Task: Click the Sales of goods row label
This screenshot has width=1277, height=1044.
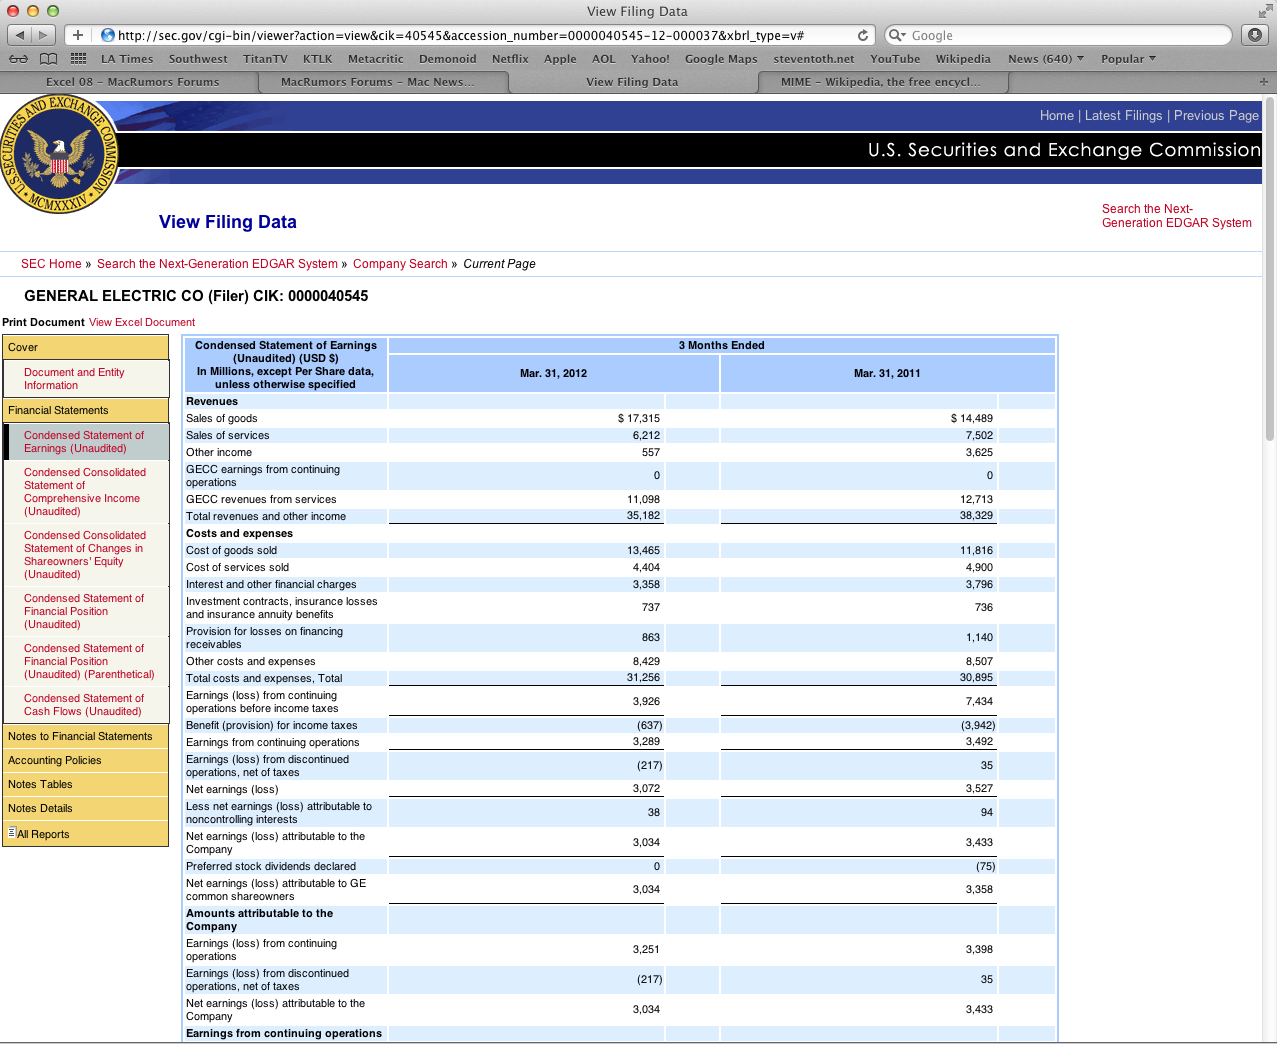Action: pyautogui.click(x=222, y=418)
